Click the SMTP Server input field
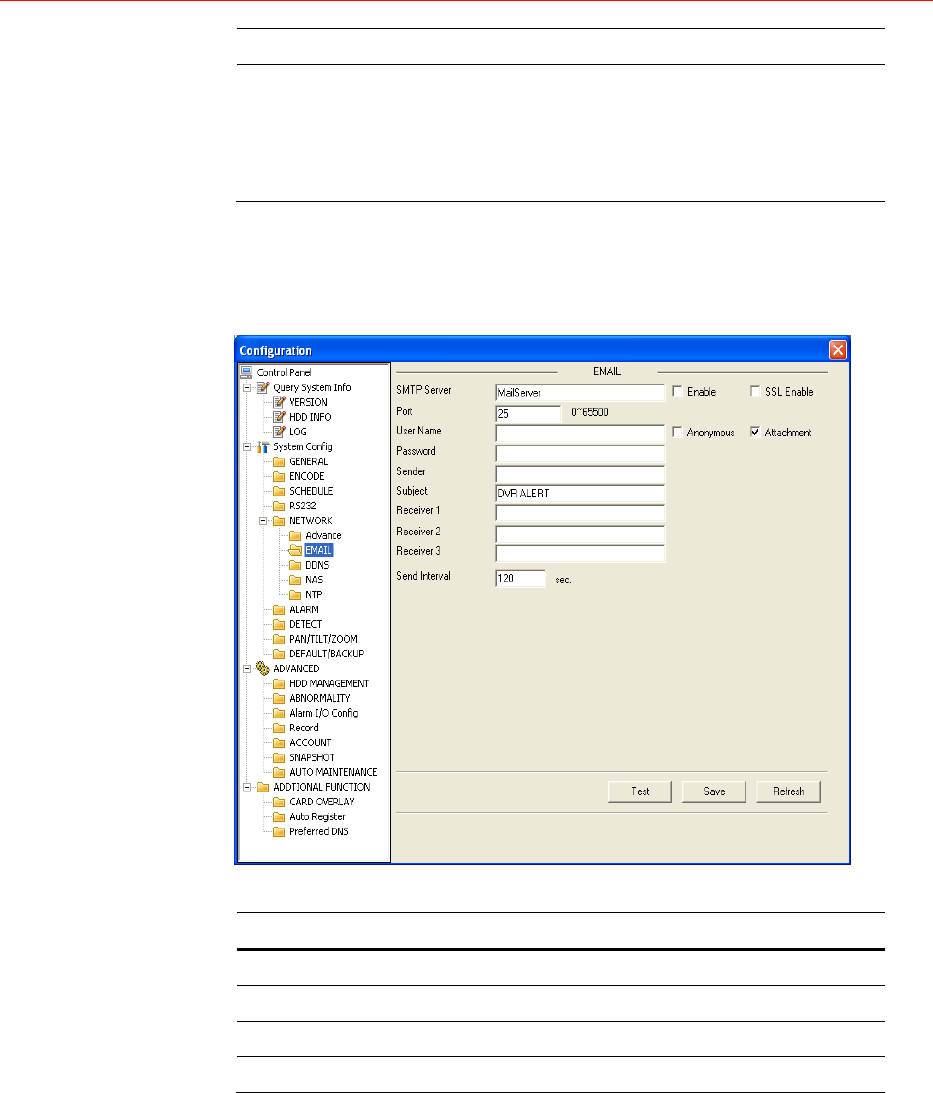933x1093 pixels. (580, 392)
